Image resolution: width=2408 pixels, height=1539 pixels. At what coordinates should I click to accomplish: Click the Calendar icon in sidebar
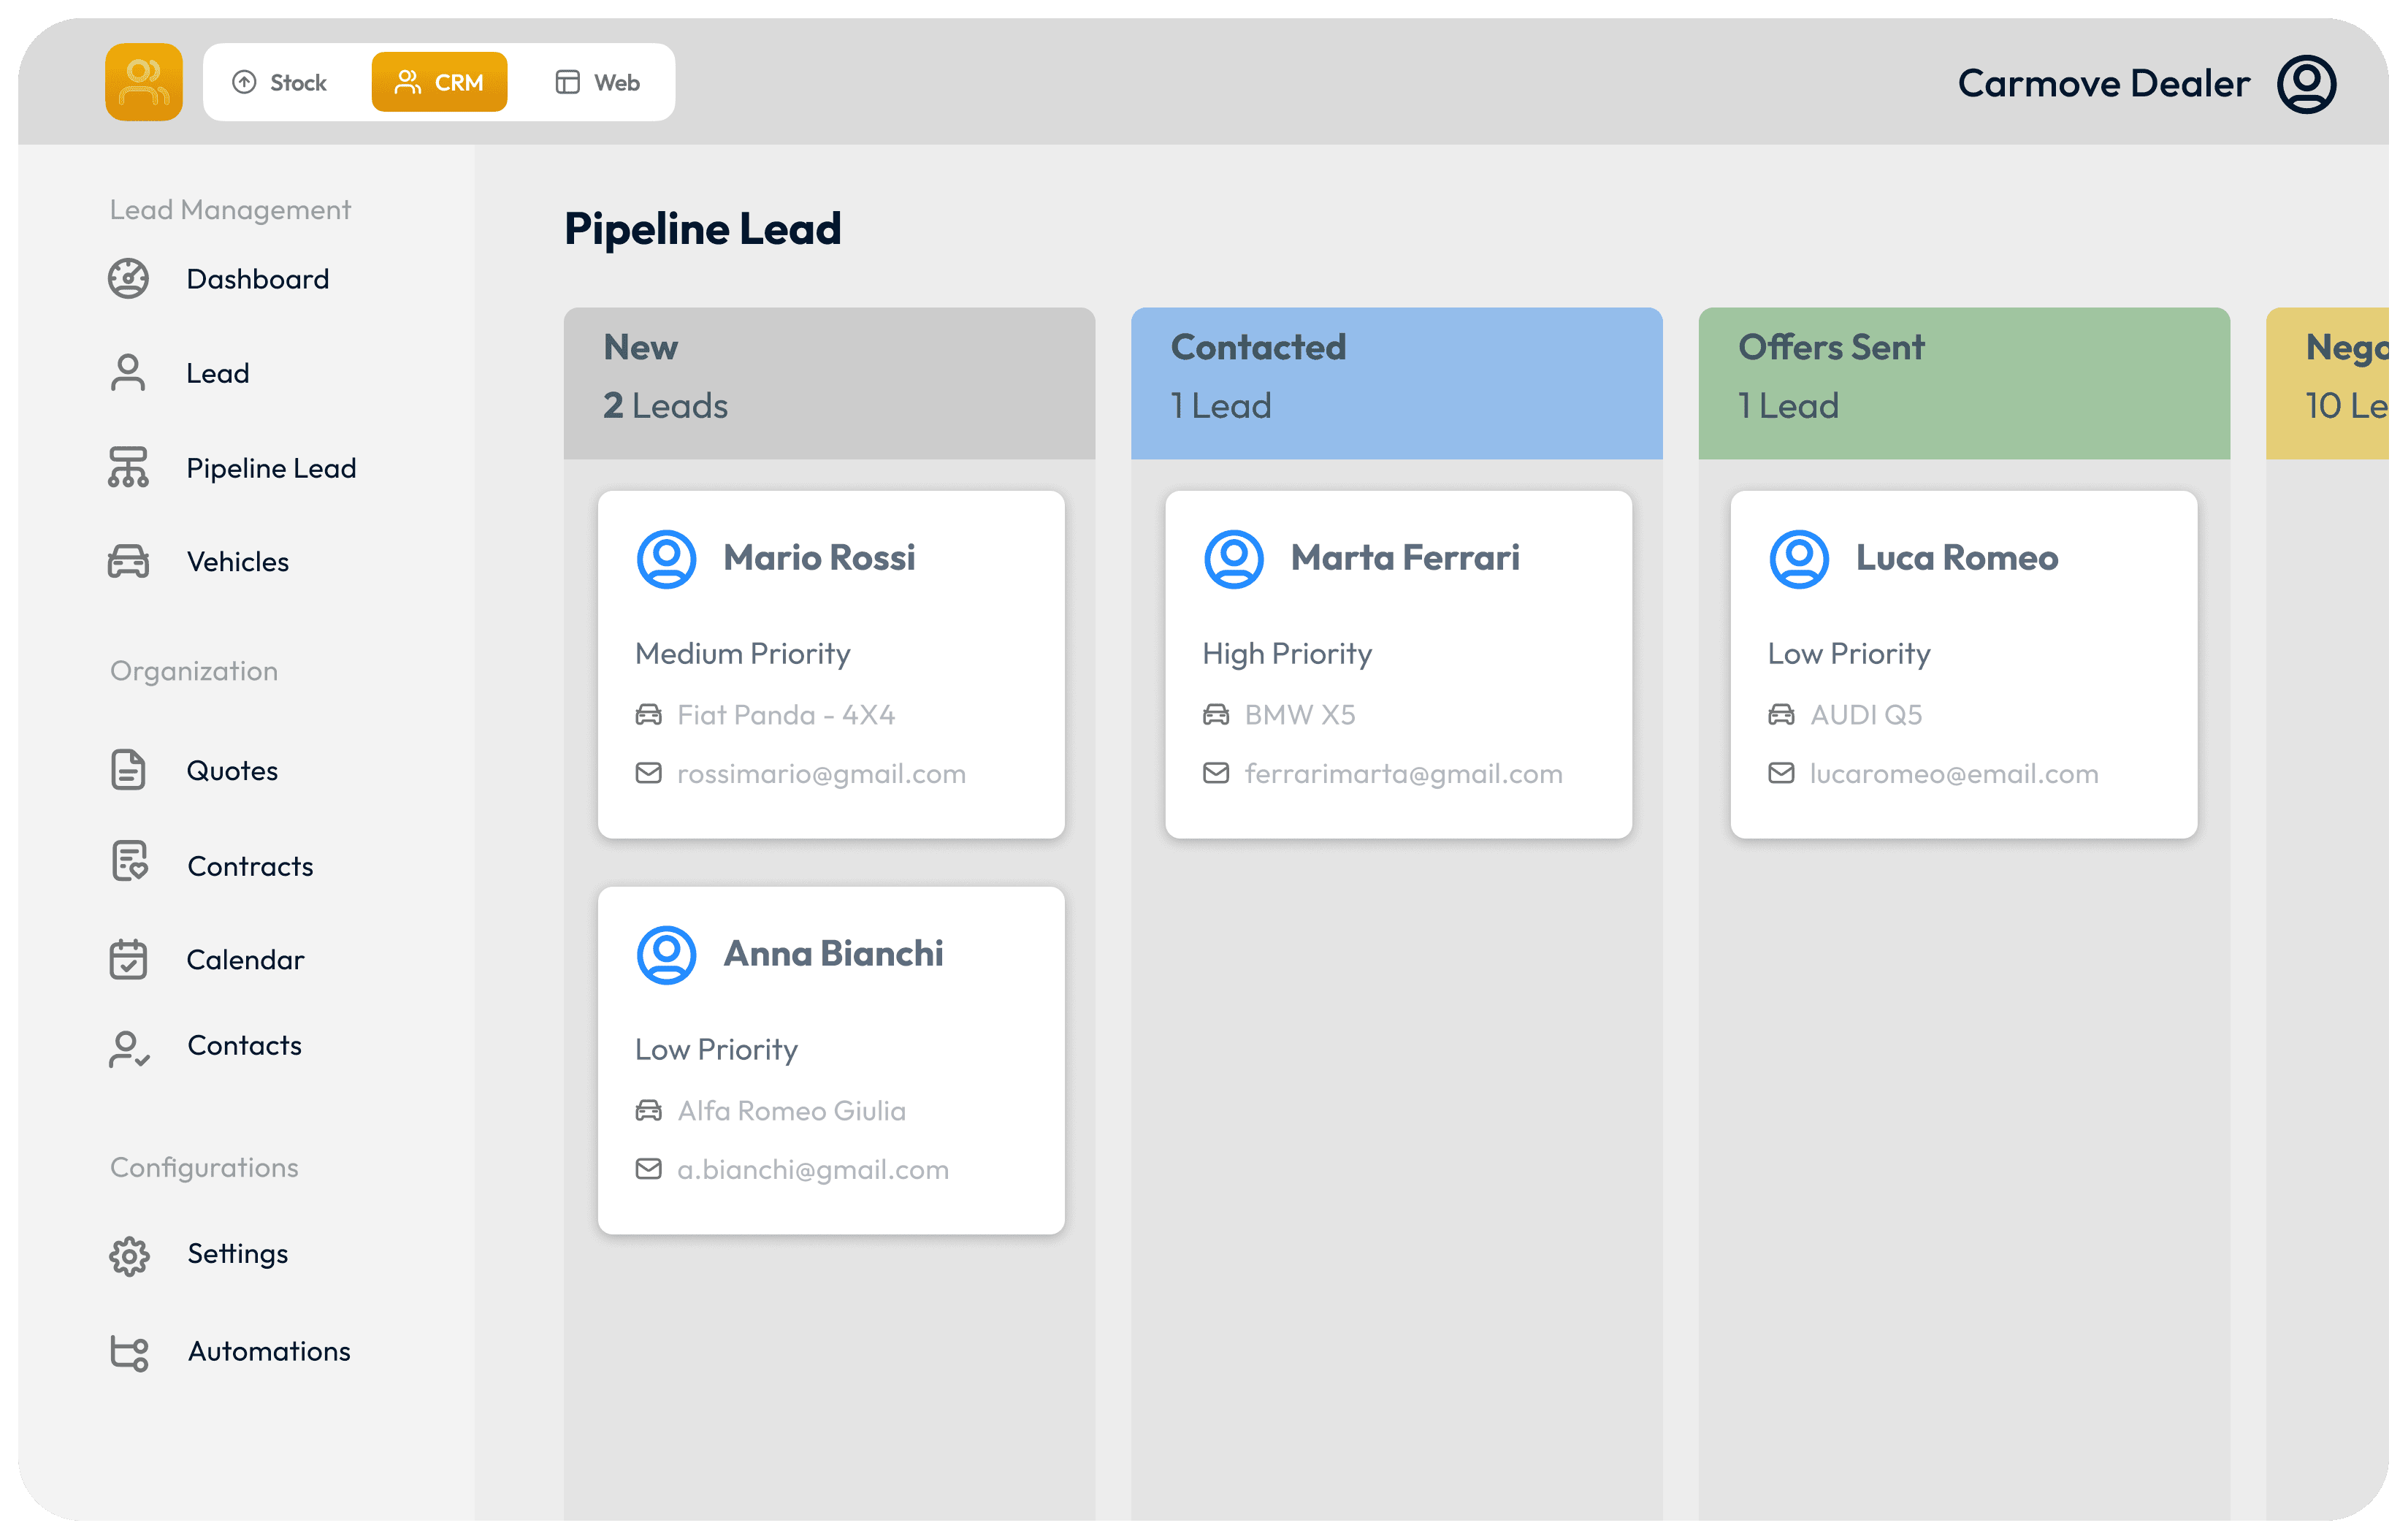(128, 959)
